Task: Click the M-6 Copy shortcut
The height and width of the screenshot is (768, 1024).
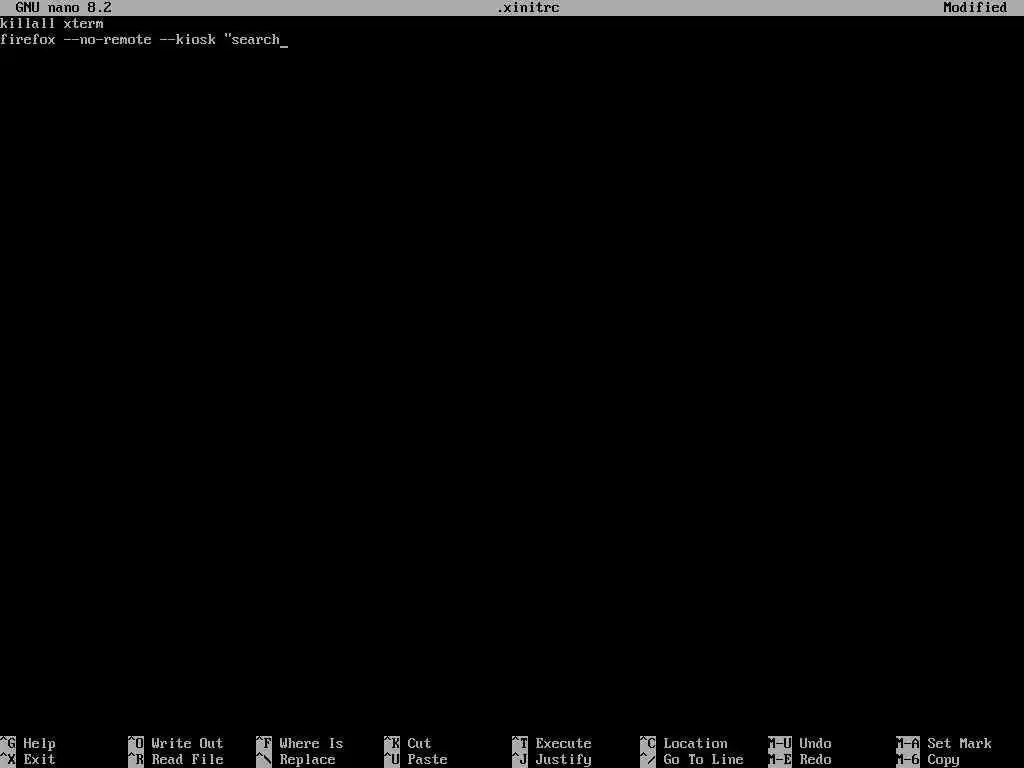Action: [x=928, y=760]
